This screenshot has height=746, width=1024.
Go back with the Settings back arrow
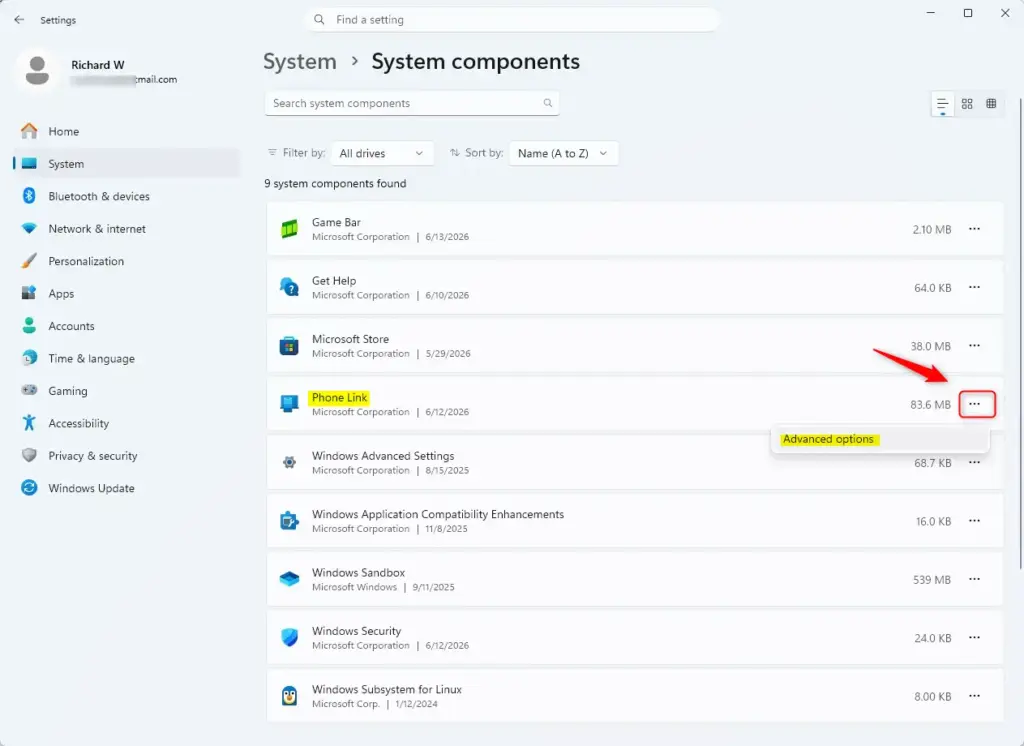click(19, 20)
